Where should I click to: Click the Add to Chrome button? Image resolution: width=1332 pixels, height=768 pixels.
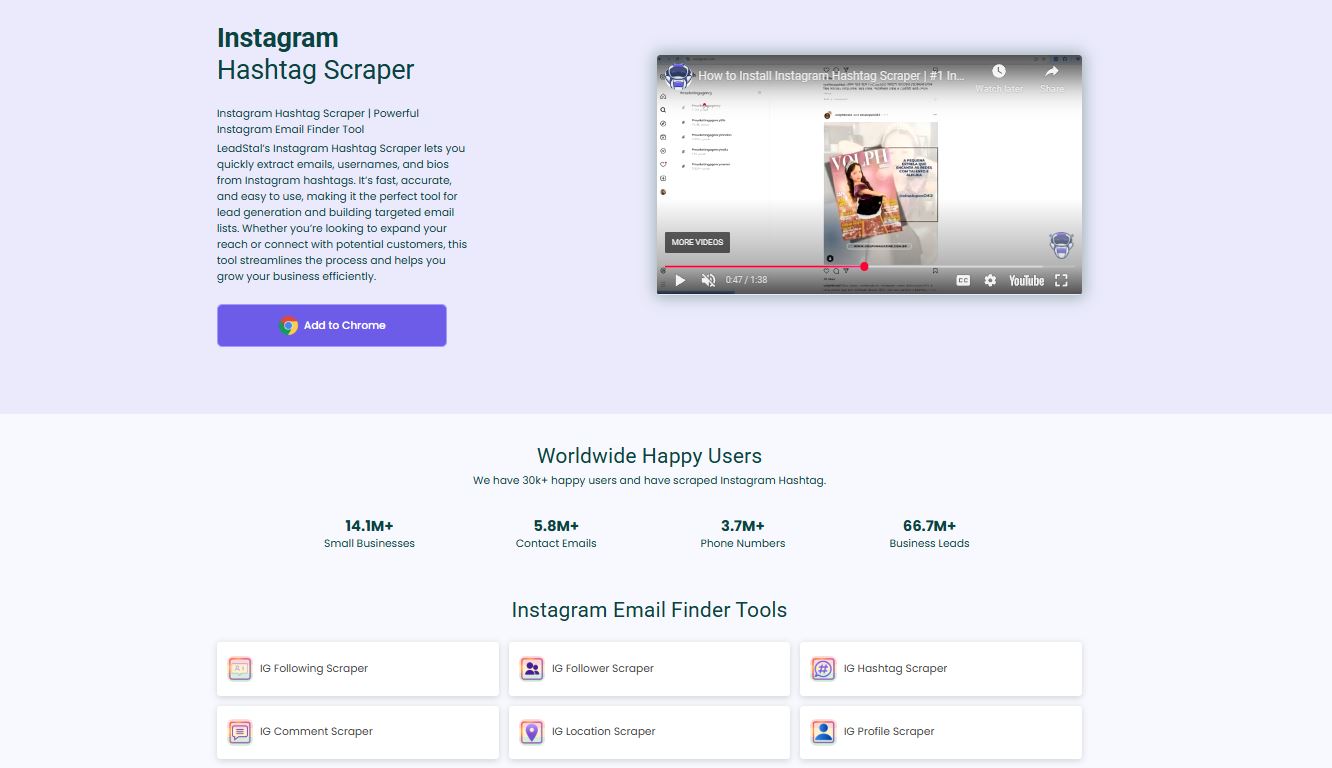pos(332,326)
